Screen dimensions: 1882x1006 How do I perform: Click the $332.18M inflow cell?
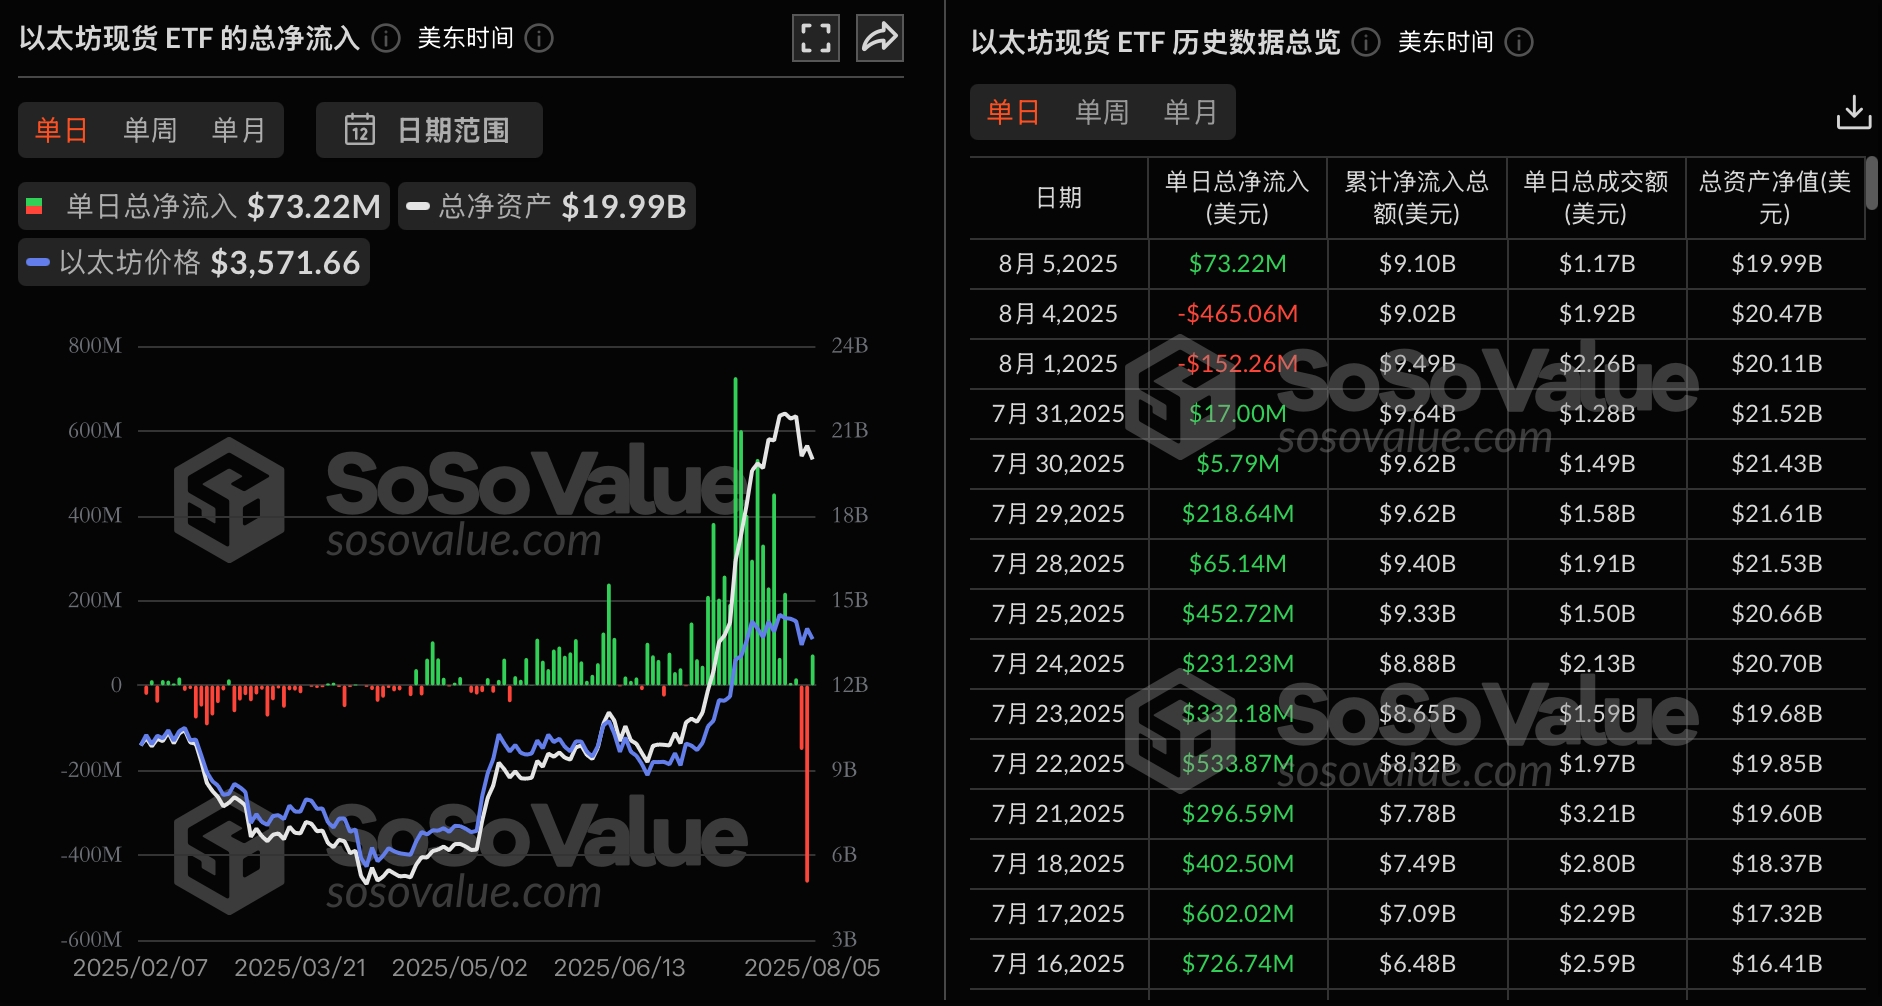[x=1237, y=714]
